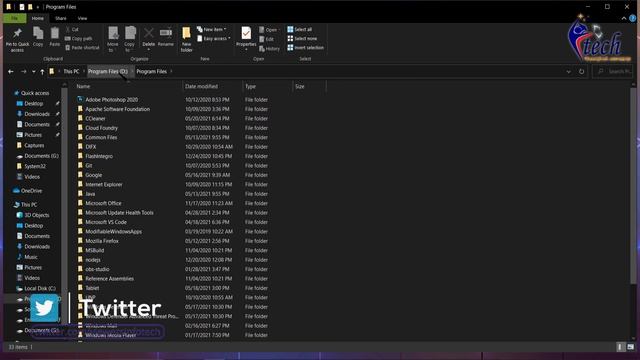The width and height of the screenshot is (640, 360).
Task: Click Copy path command
Action: [78, 38]
